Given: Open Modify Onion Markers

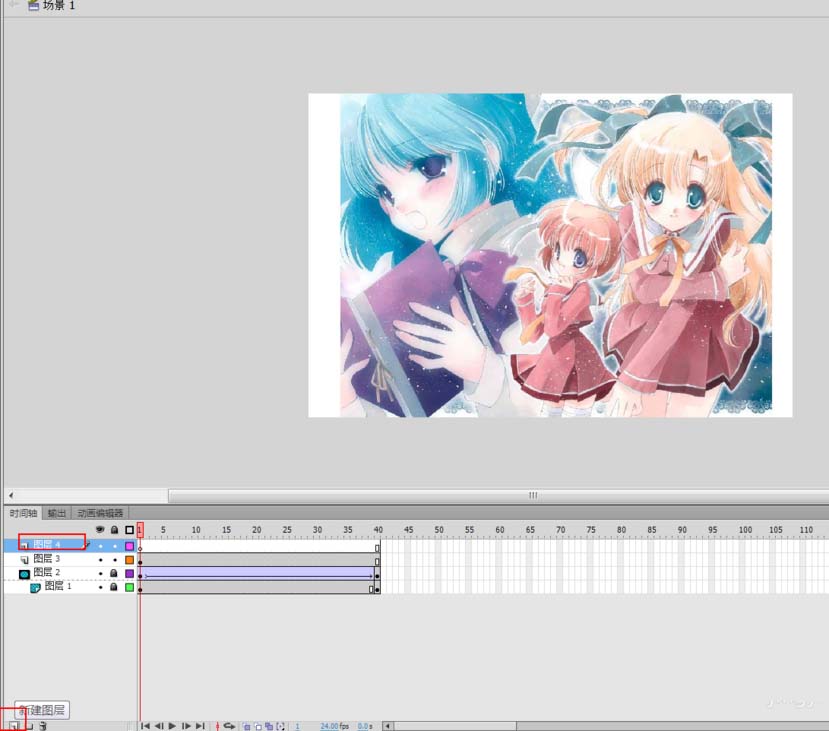Looking at the screenshot, I should (x=280, y=726).
